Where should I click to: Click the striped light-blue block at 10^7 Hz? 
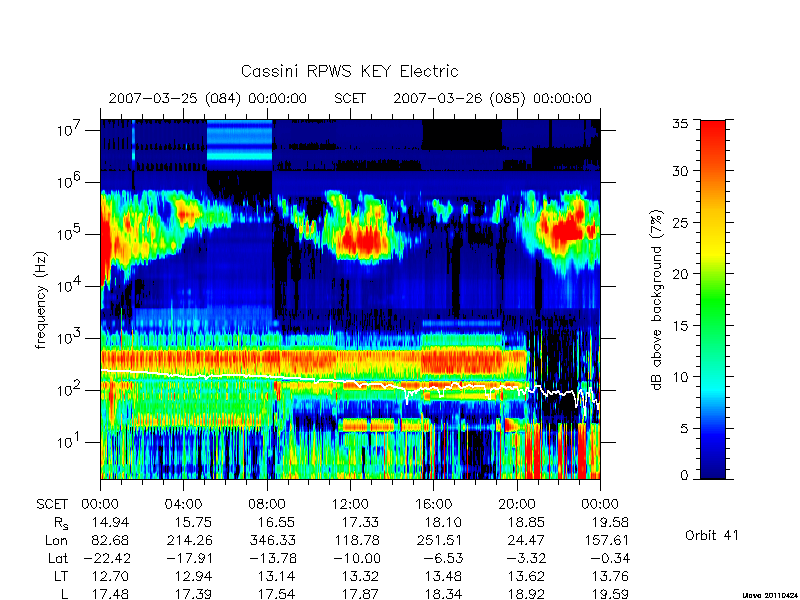(239, 140)
